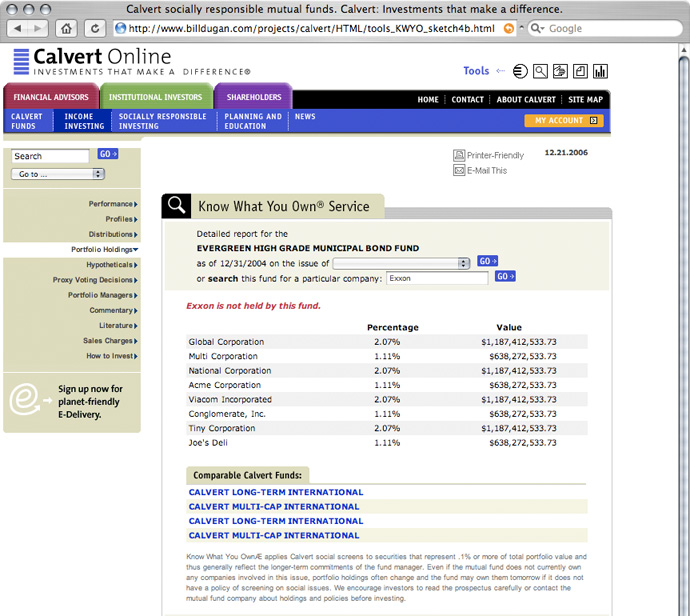Expand the Commentary sidebar item
Screen dimensions: 690x616
pyautogui.click(x=114, y=311)
